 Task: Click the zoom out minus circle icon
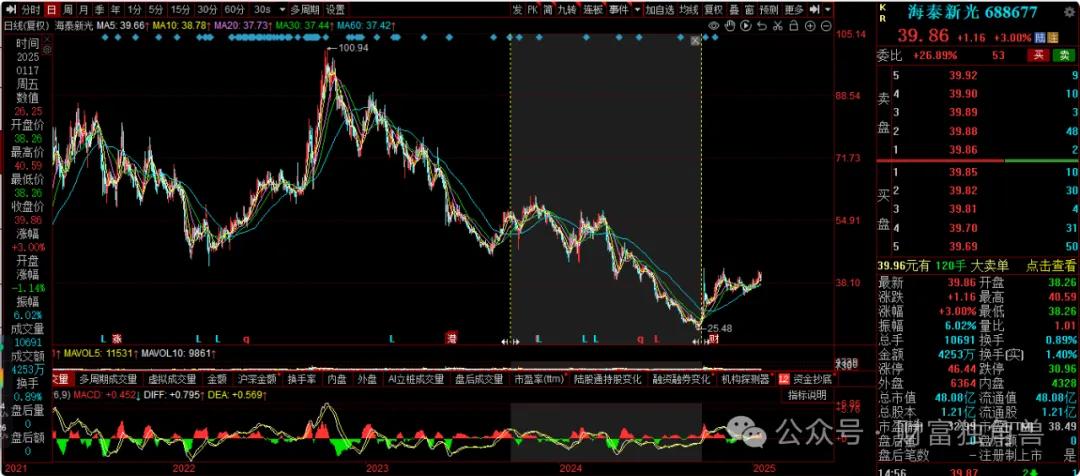824,25
